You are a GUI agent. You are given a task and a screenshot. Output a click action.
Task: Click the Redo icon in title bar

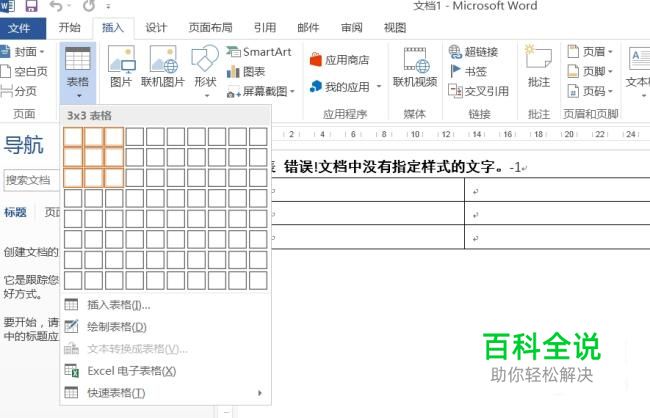pos(89,5)
